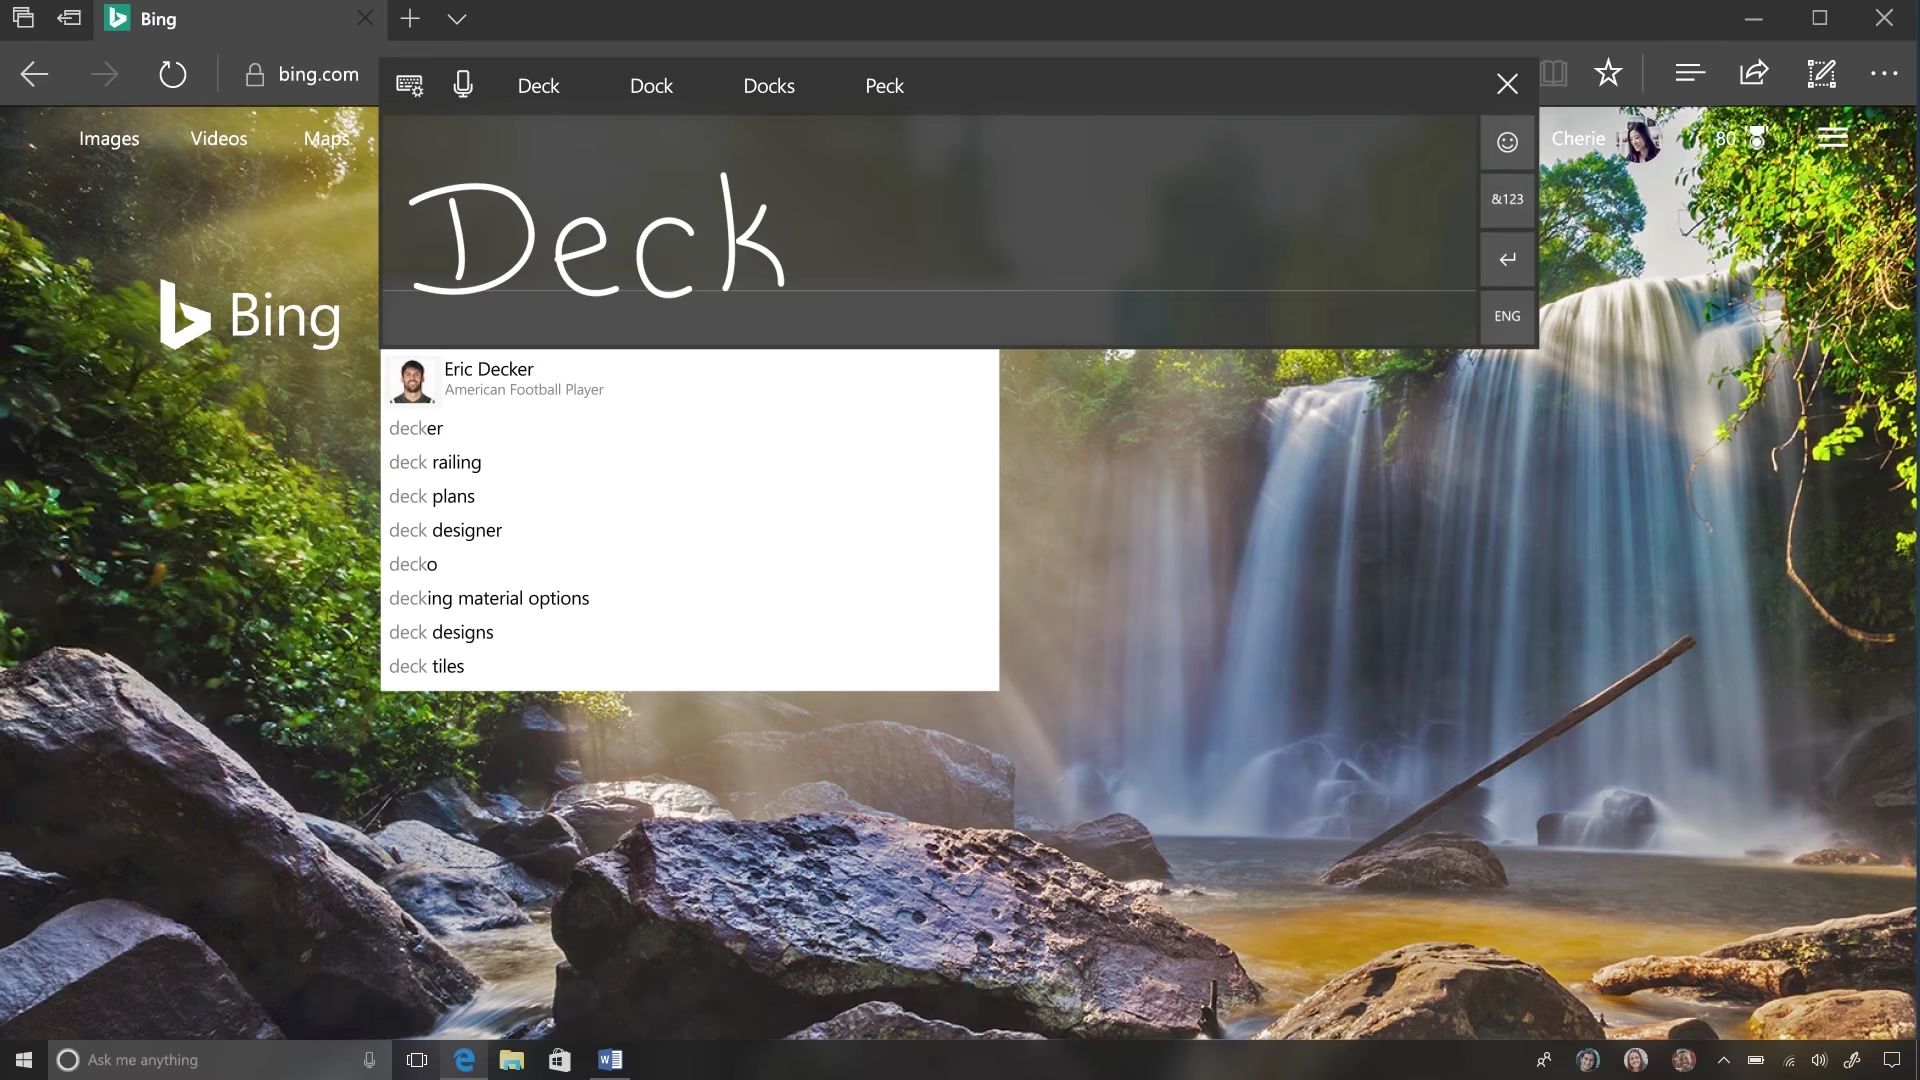Open the Images tab on Bing
Screen dimensions: 1920x1080
[109, 139]
